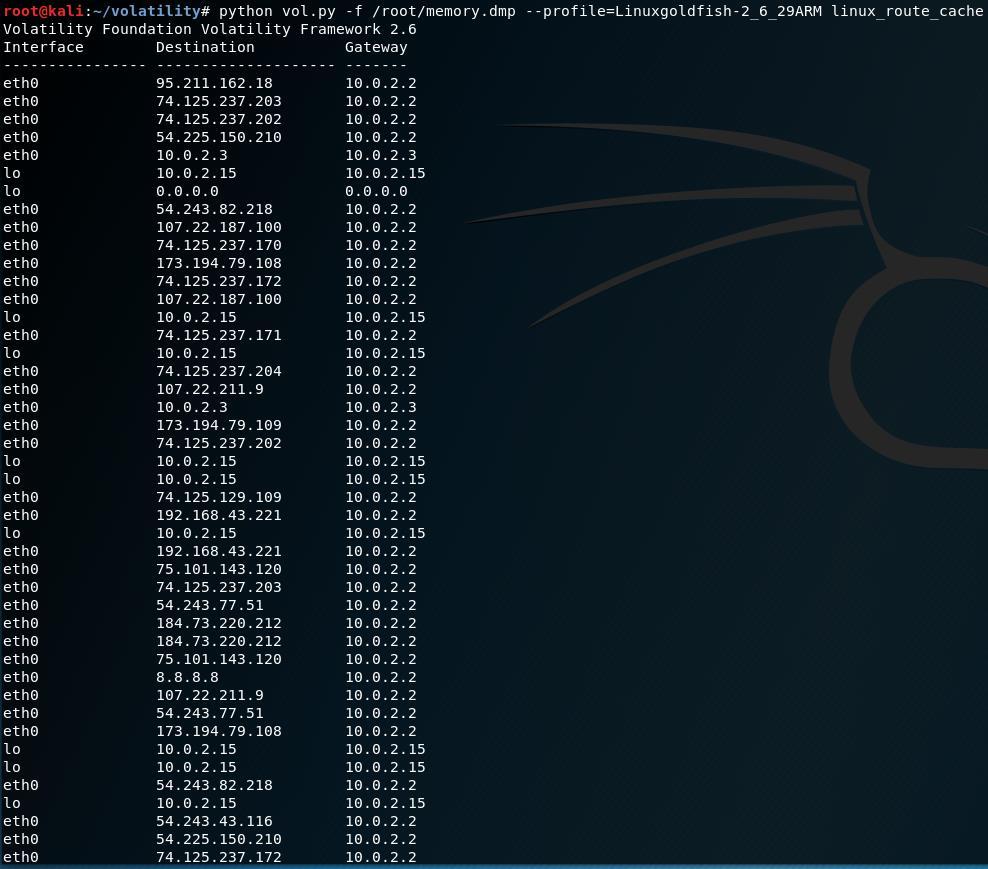Screen dimensions: 988x869
Task: Select destination 95.211.162.18
Action: pyautogui.click(x=214, y=83)
